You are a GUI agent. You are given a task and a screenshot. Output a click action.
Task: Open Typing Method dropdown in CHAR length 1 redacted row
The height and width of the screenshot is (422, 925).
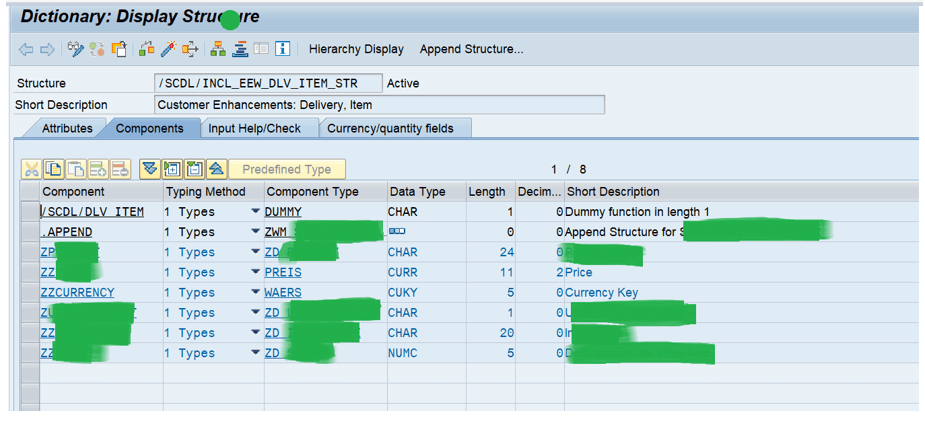(255, 312)
